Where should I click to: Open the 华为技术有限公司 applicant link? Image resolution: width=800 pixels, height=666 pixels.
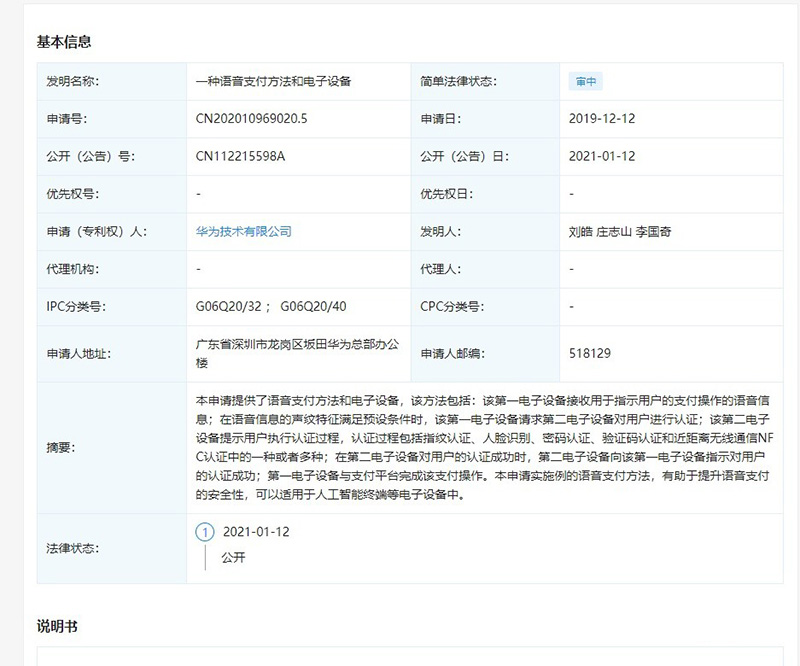pyautogui.click(x=244, y=231)
